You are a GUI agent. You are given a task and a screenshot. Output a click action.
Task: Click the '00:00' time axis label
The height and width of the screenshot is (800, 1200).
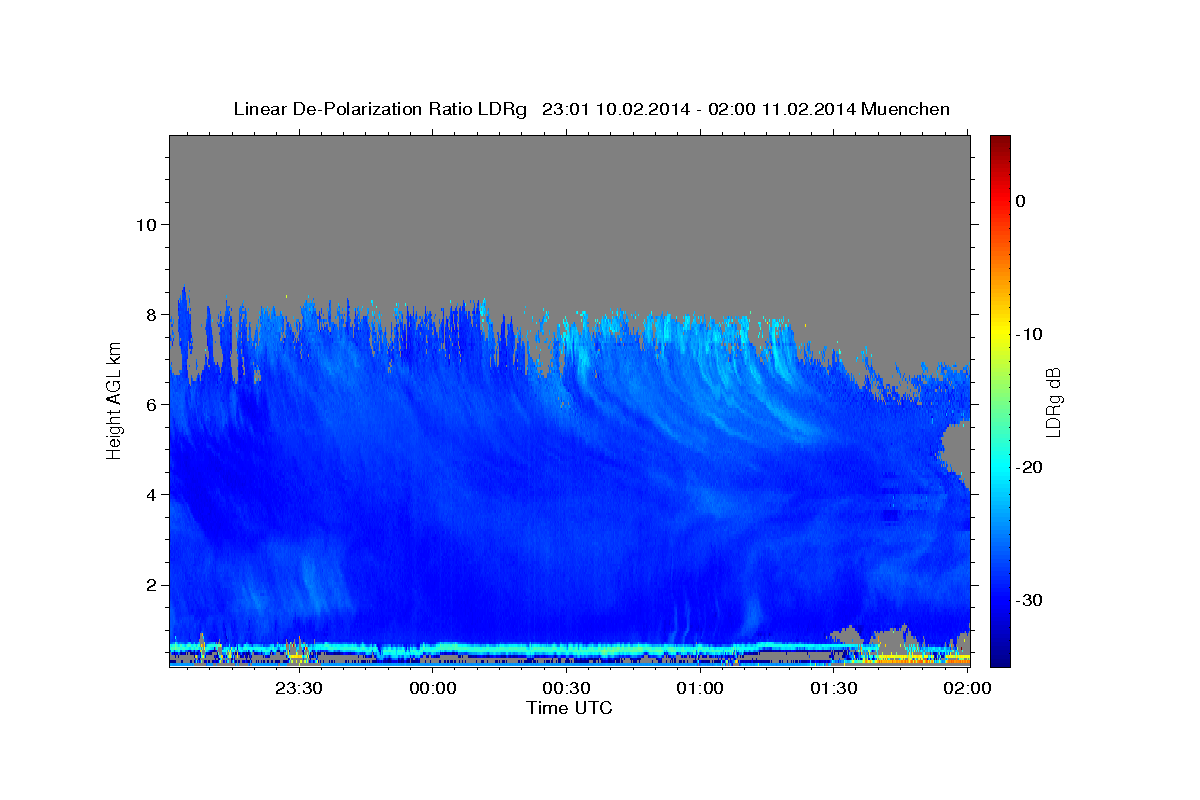[x=433, y=688]
